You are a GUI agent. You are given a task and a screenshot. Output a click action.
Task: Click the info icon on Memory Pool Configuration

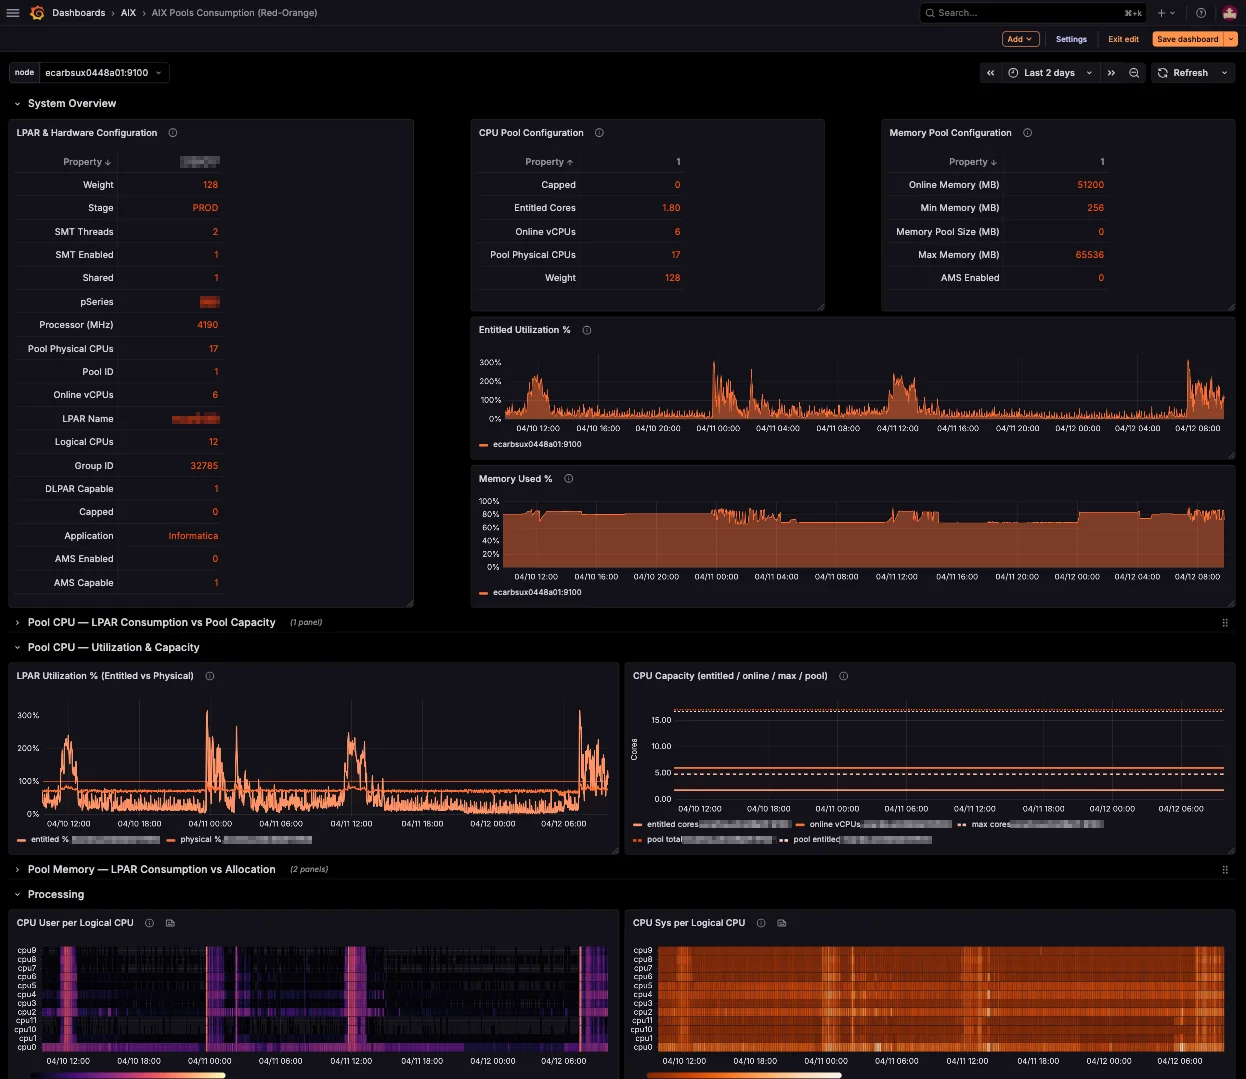coord(1027,132)
